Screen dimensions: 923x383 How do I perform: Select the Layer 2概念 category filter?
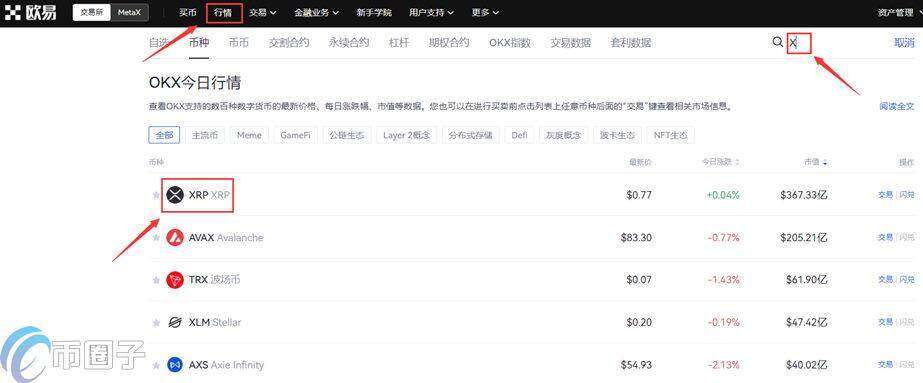point(407,135)
